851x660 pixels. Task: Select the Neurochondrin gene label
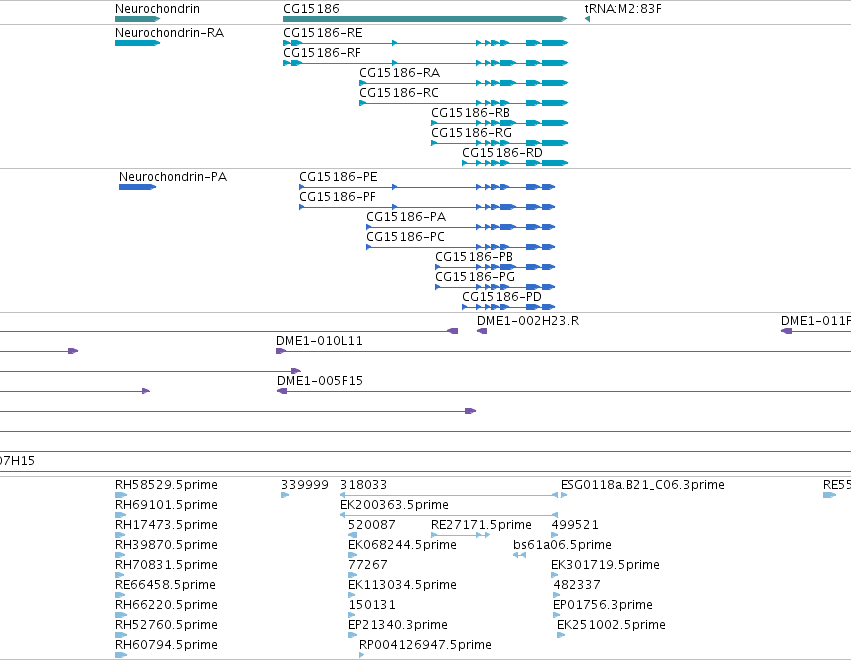click(x=157, y=9)
